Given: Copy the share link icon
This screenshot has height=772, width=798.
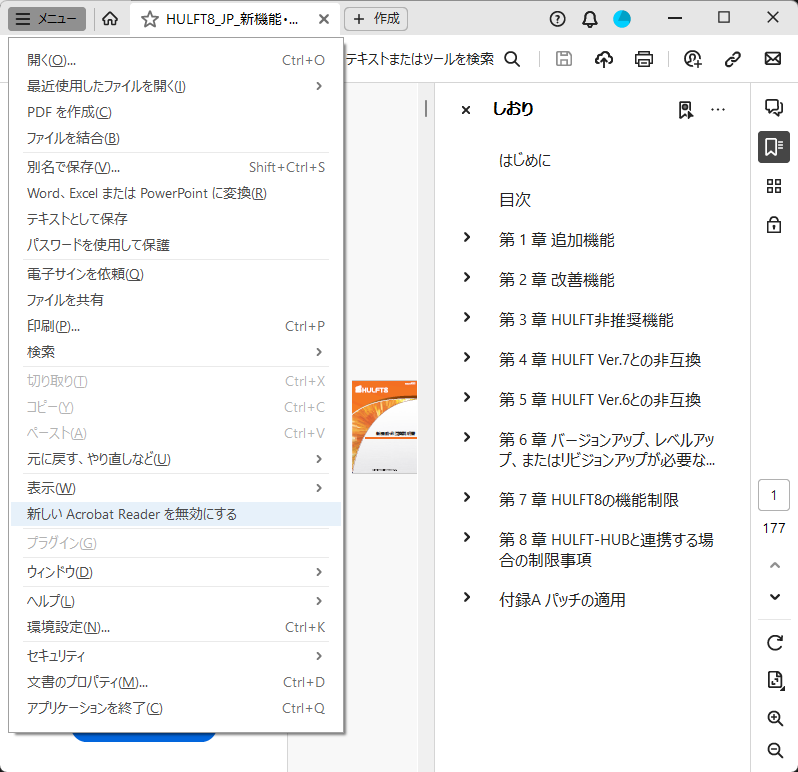Looking at the screenshot, I should pyautogui.click(x=732, y=59).
